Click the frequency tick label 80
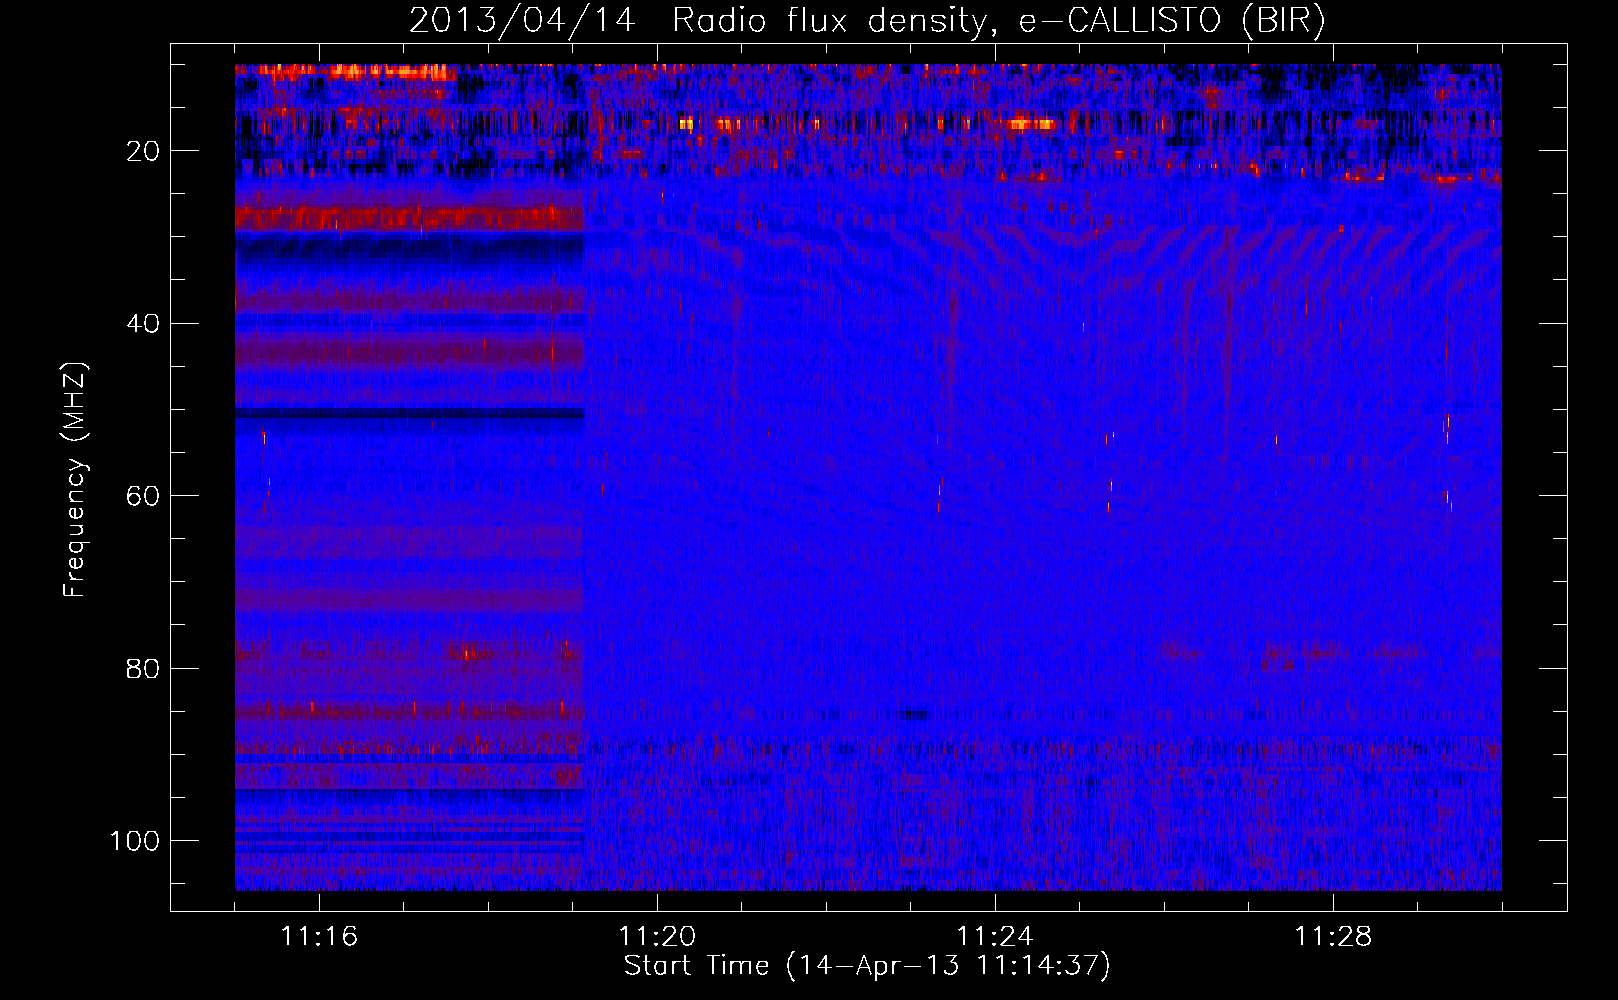Image resolution: width=1618 pixels, height=1000 pixels. [143, 668]
